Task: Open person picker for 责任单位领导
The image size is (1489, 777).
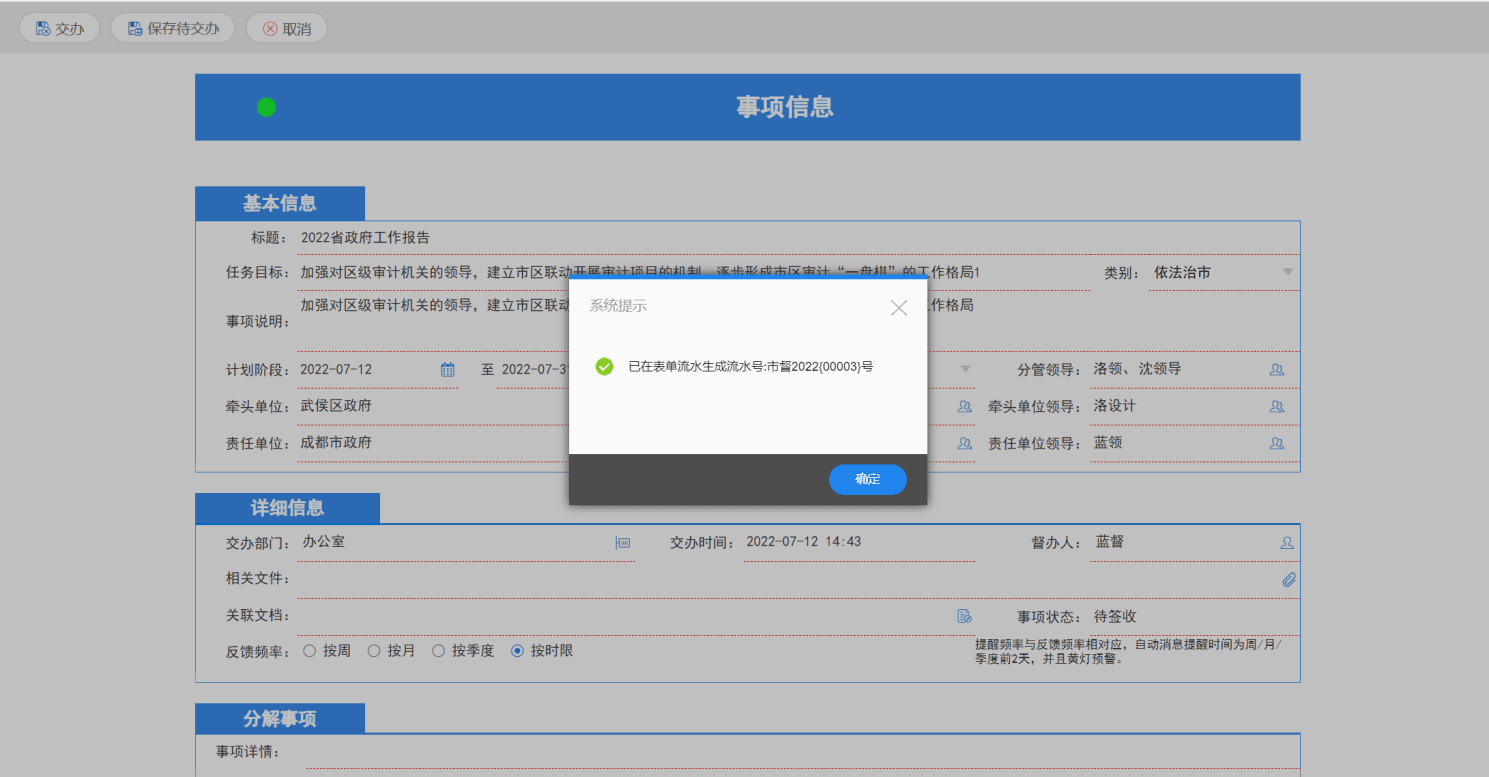Action: coord(1277,443)
